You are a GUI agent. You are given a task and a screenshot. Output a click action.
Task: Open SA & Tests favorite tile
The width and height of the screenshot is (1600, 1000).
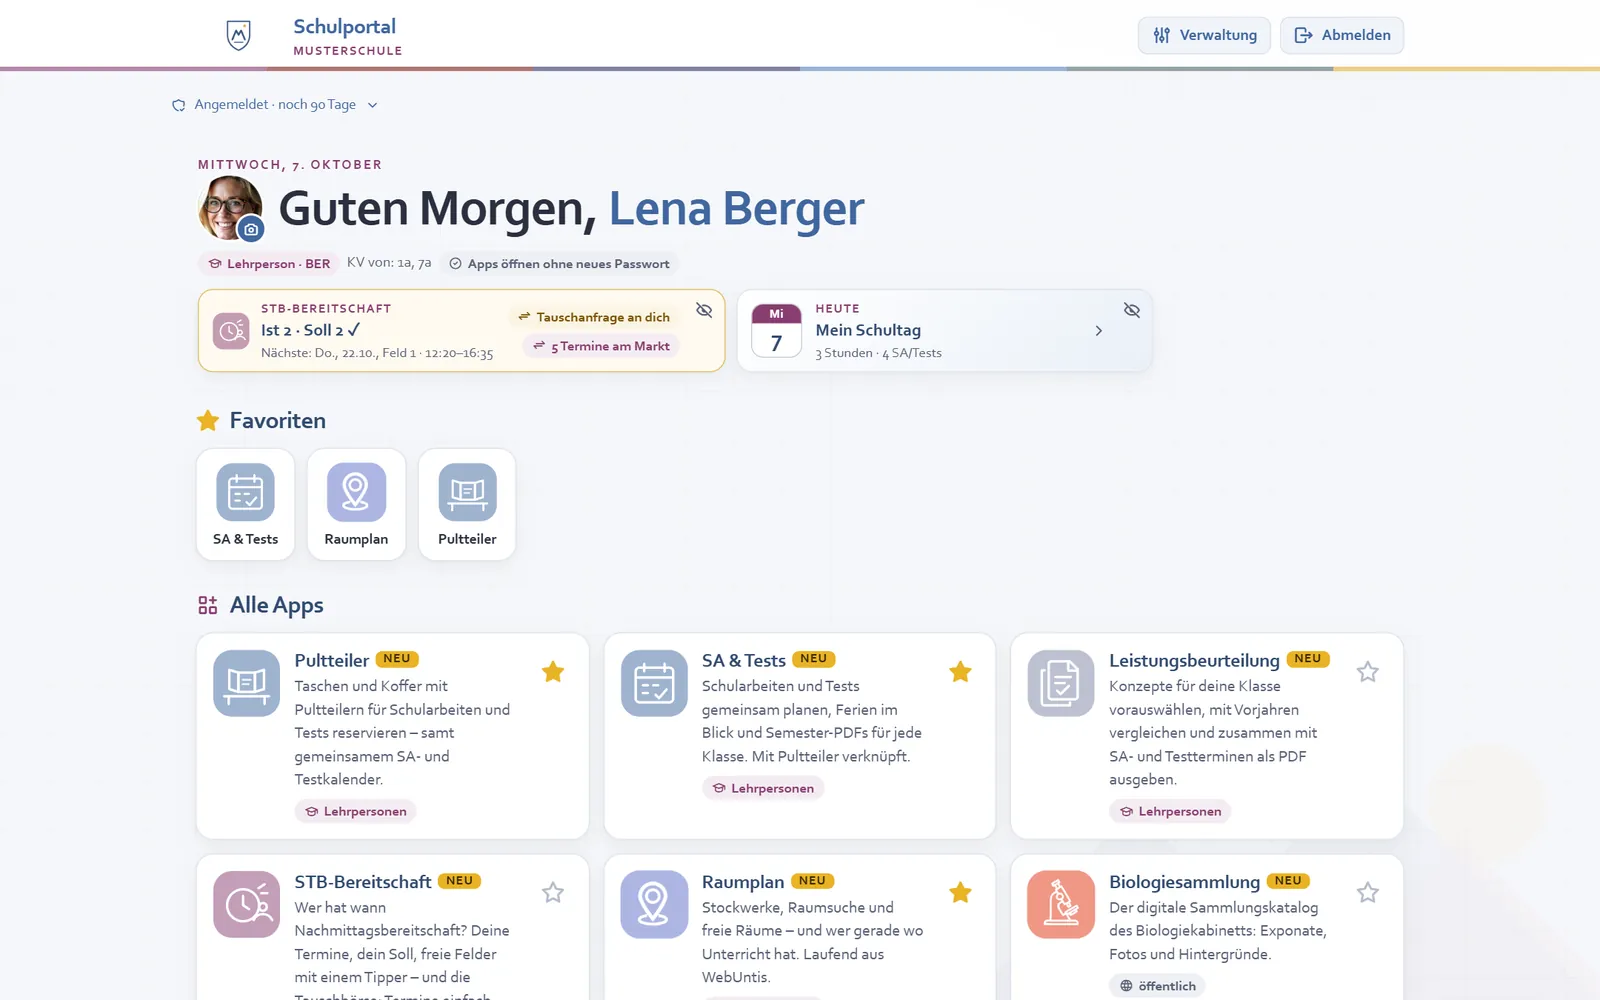245,505
